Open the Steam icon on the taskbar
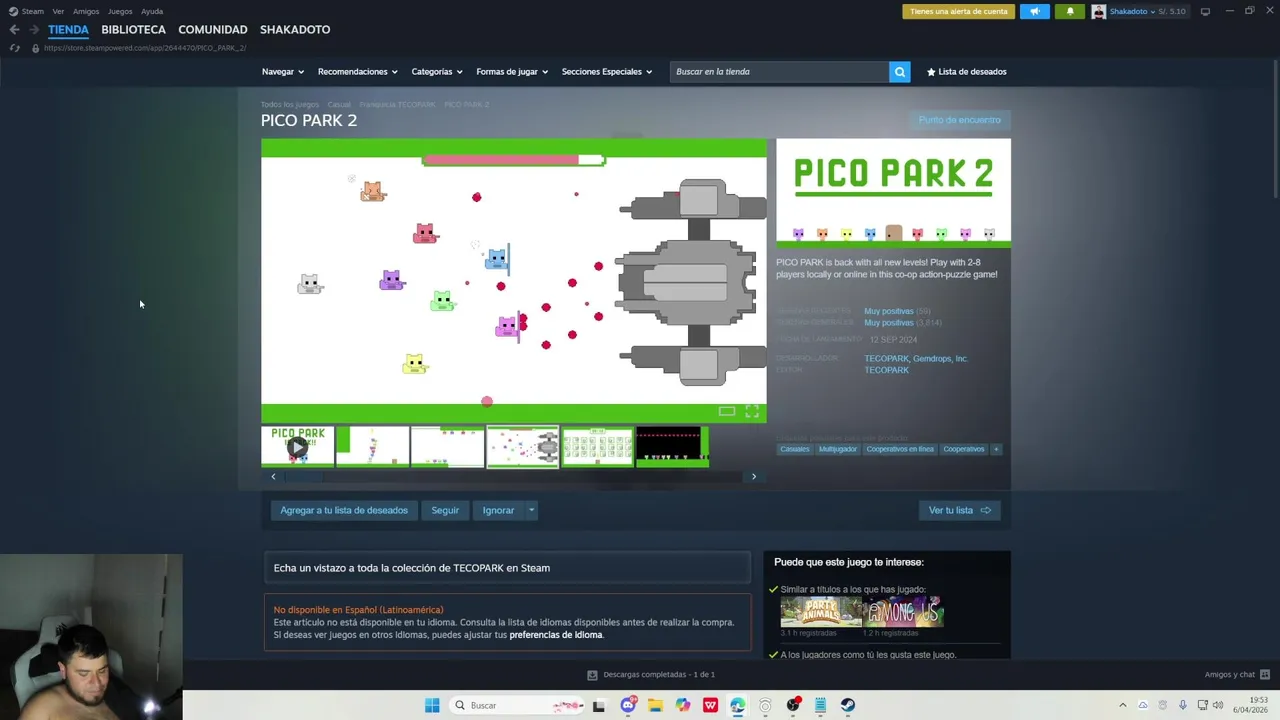The height and width of the screenshot is (720, 1280). click(848, 705)
